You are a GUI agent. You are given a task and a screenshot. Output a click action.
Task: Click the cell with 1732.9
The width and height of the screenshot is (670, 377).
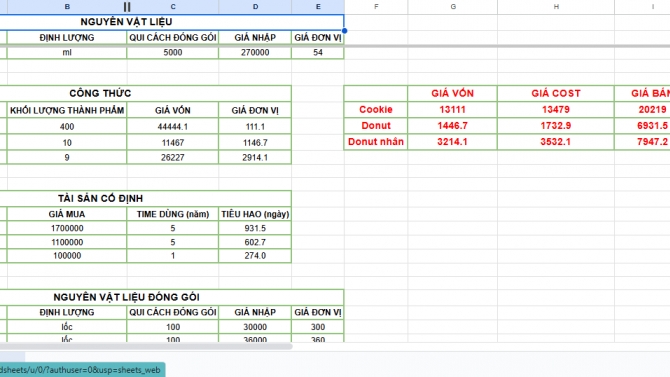(556, 126)
